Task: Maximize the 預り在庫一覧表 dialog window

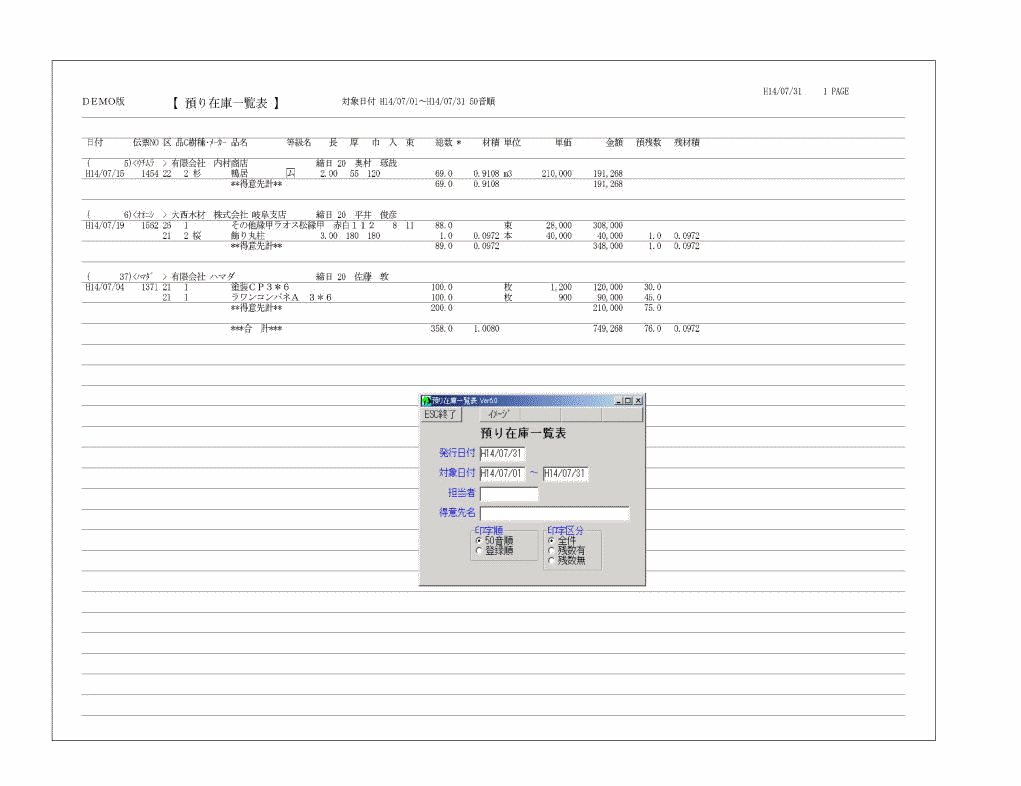Action: [628, 400]
